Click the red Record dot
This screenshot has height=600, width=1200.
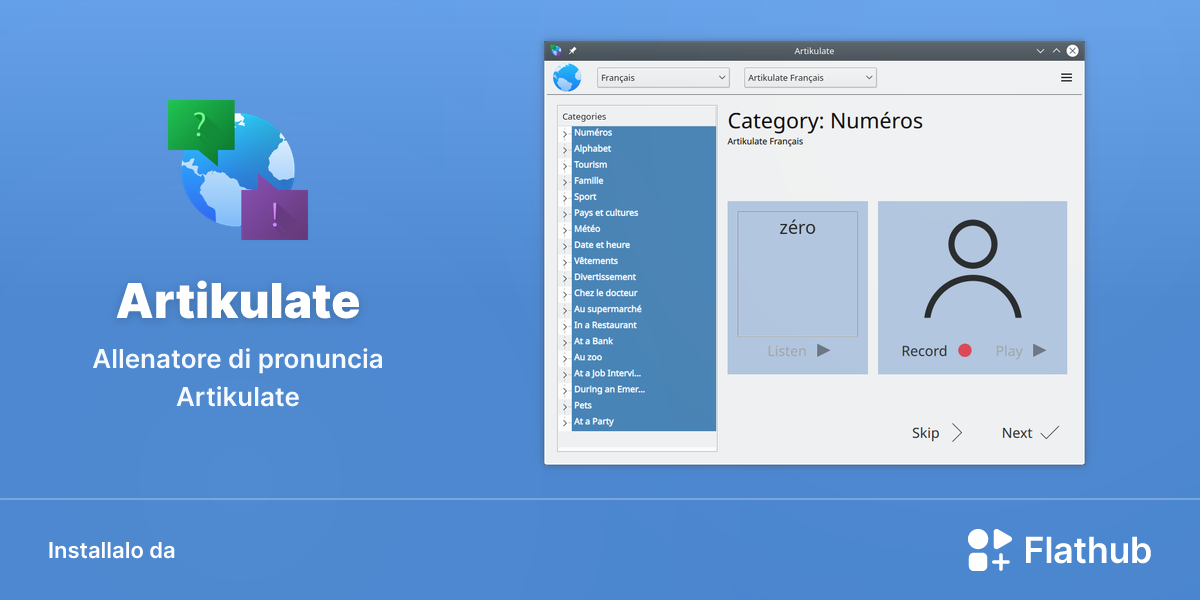[964, 350]
